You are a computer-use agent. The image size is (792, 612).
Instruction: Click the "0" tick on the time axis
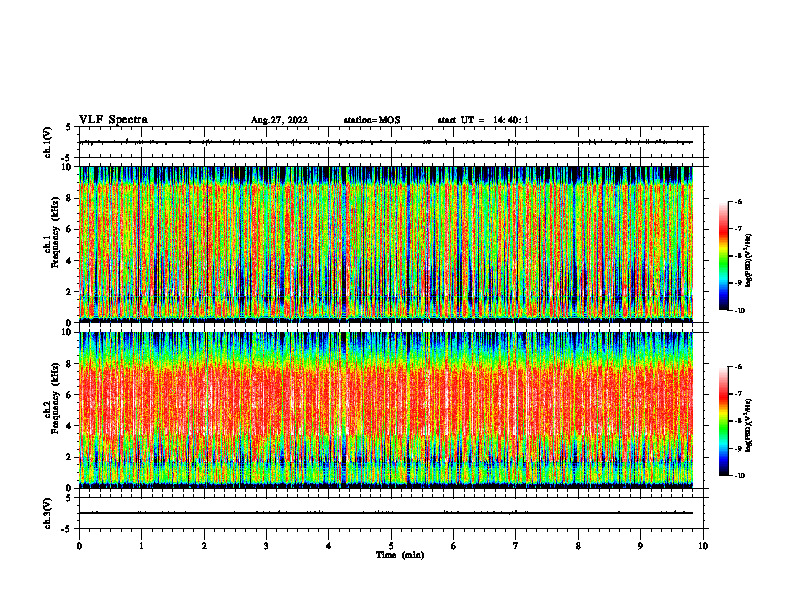[x=79, y=546]
